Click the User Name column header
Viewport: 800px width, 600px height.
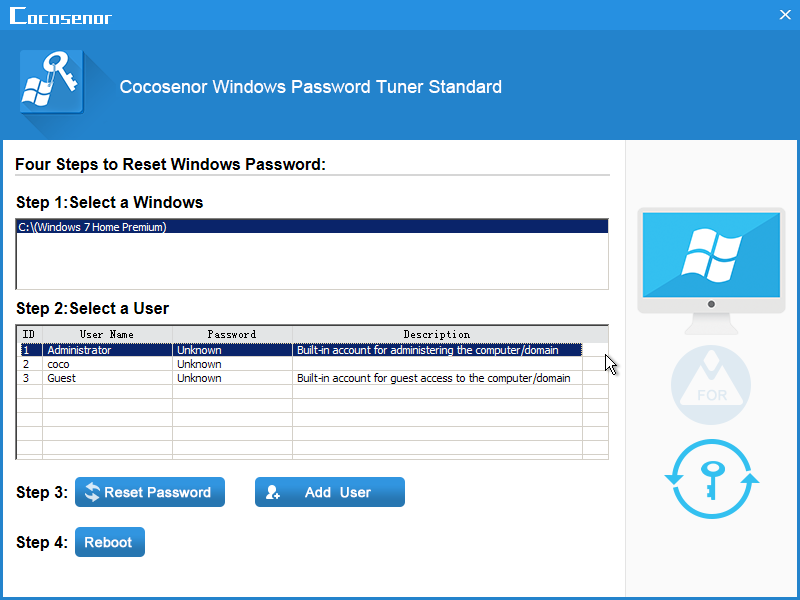point(107,334)
